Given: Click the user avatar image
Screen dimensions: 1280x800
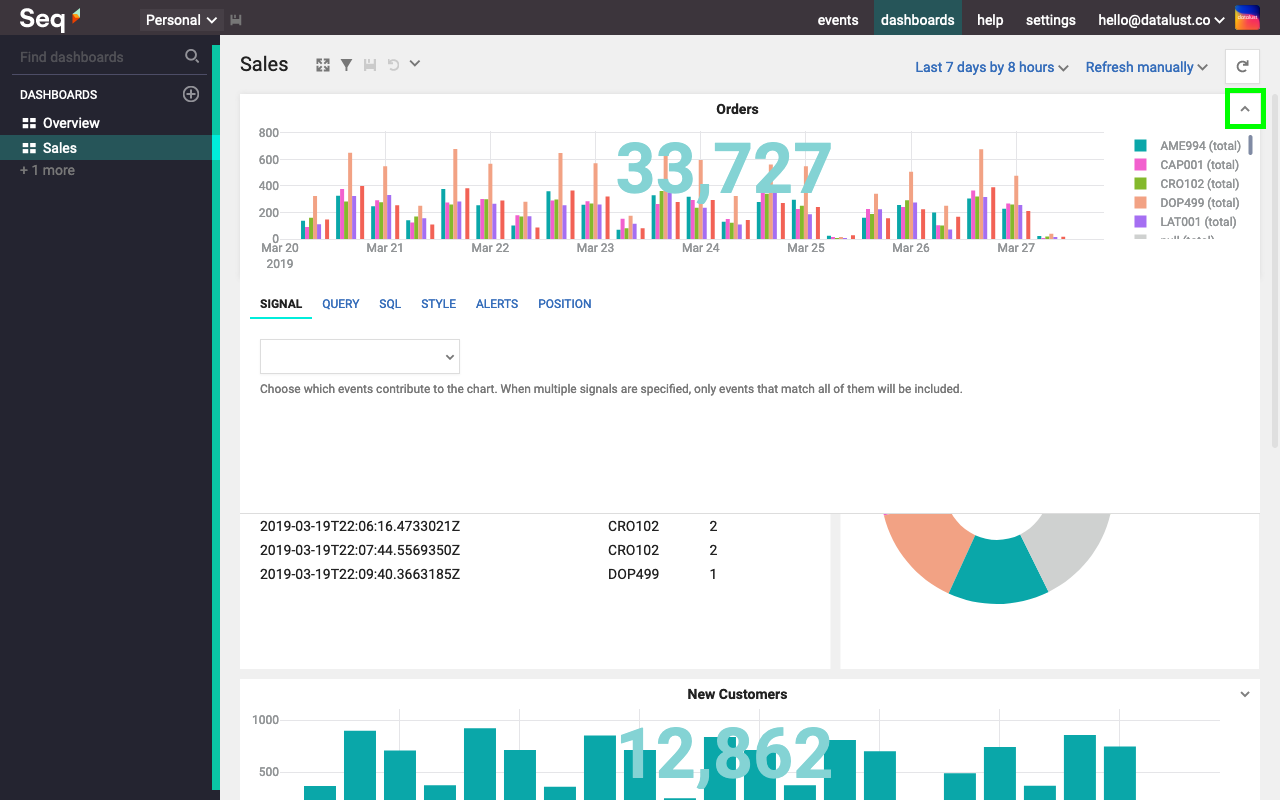Looking at the screenshot, I should click(x=1247, y=18).
